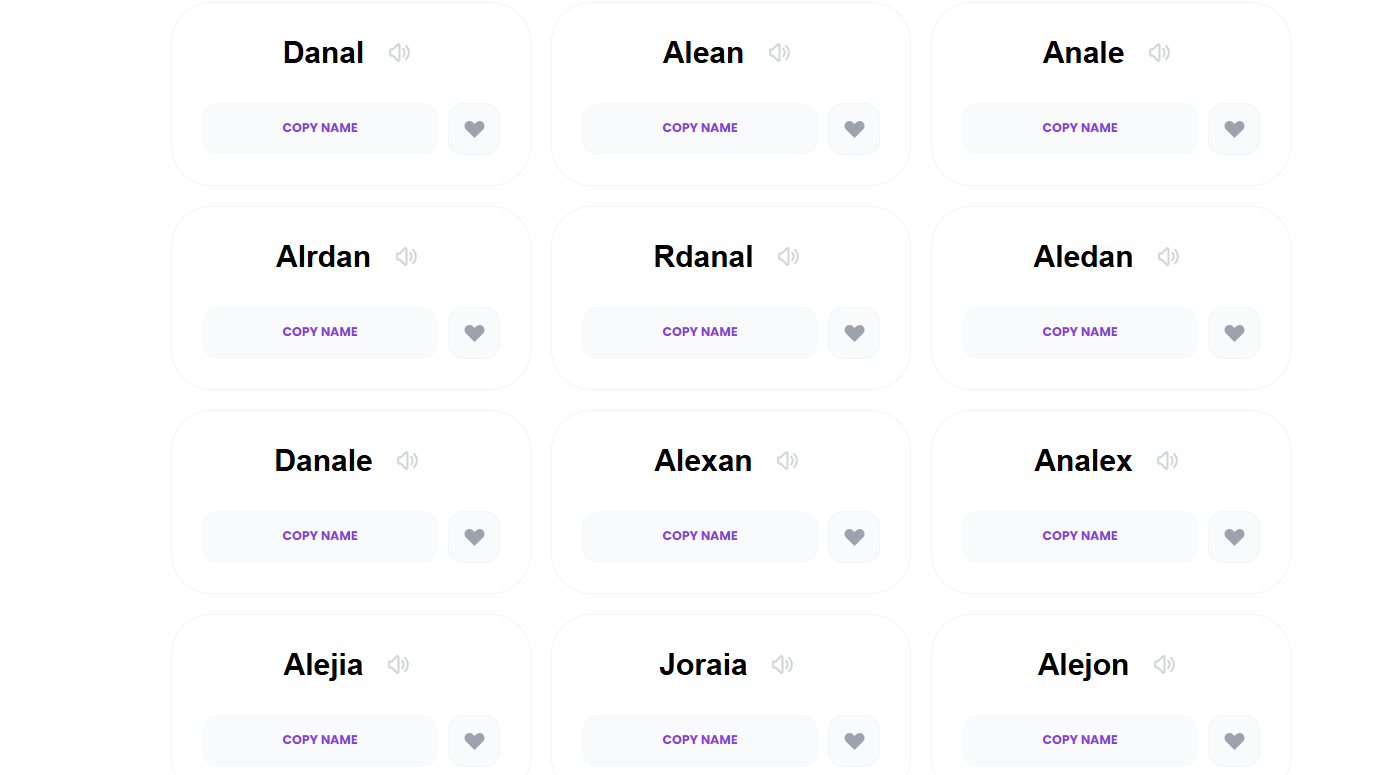This screenshot has height=775, width=1392.
Task: Click COPY NAME under Alexan
Action: coord(700,536)
